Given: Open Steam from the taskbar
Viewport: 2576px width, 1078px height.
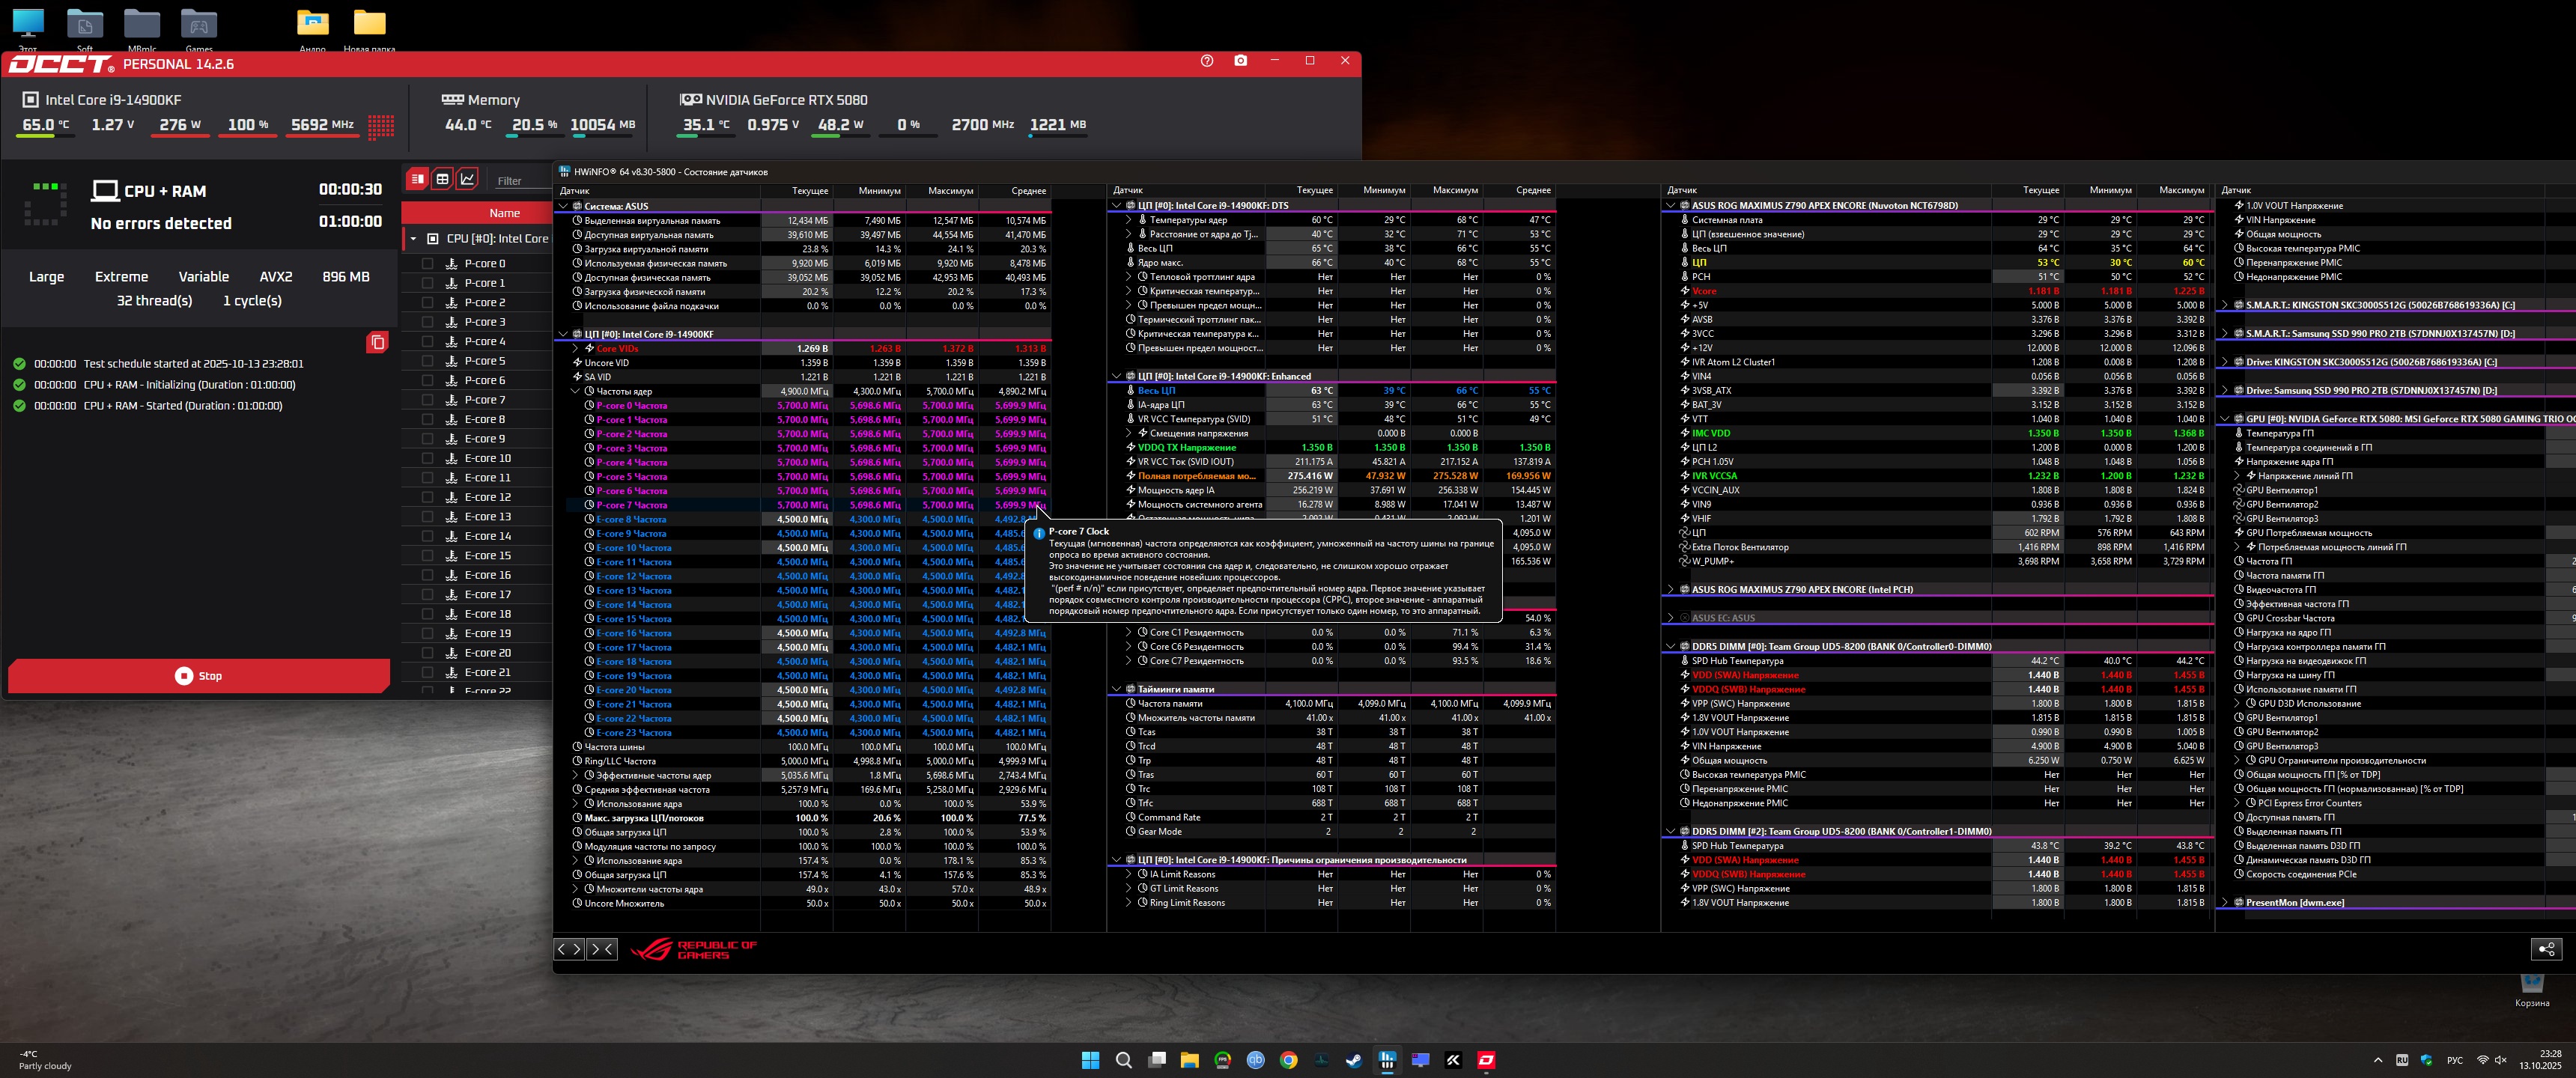Looking at the screenshot, I should pos(1354,1060).
